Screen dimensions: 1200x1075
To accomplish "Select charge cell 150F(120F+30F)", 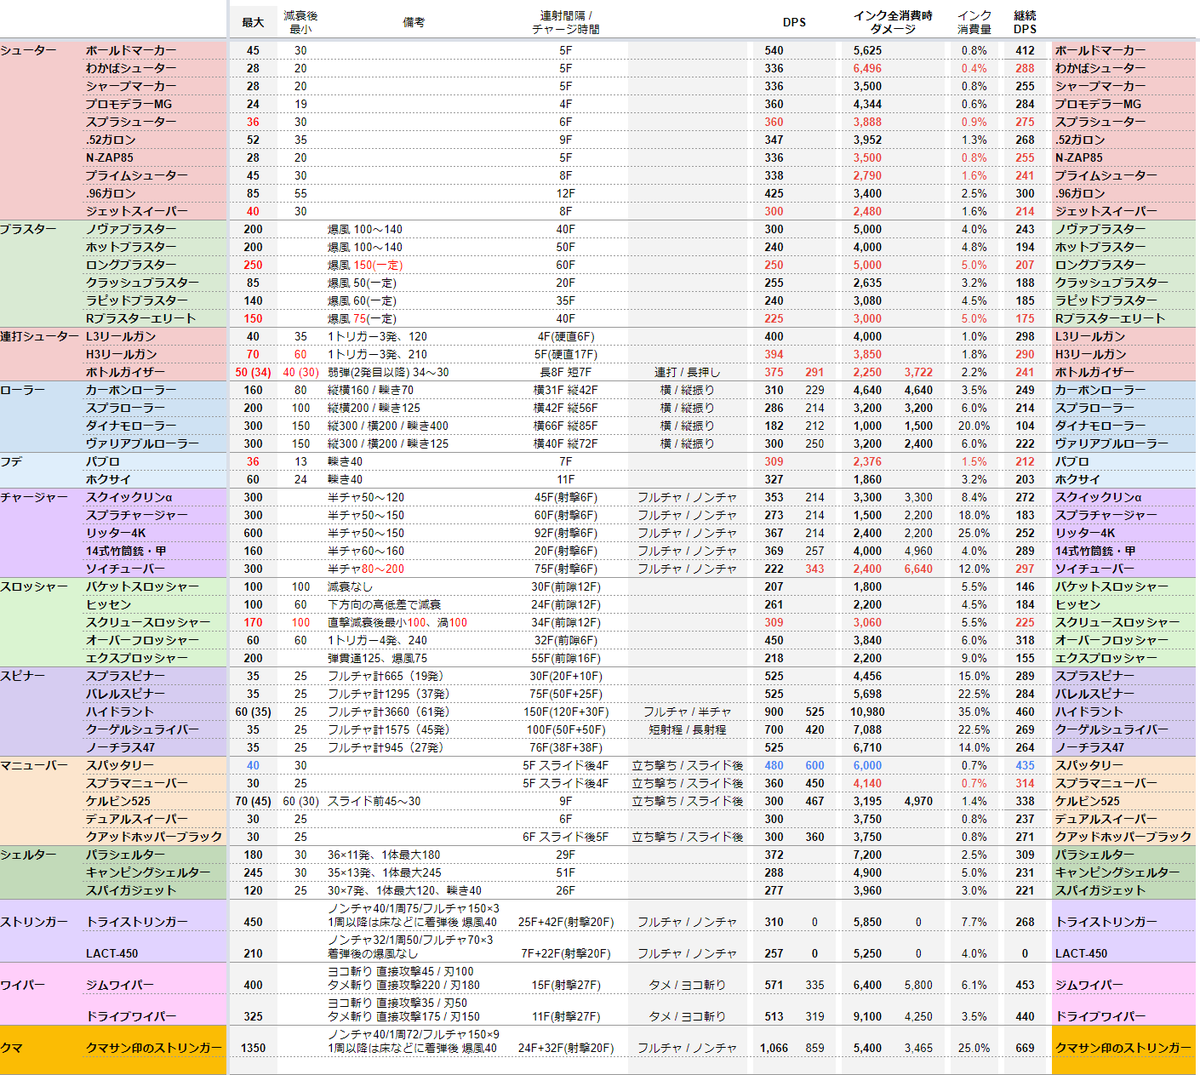I will pos(566,712).
